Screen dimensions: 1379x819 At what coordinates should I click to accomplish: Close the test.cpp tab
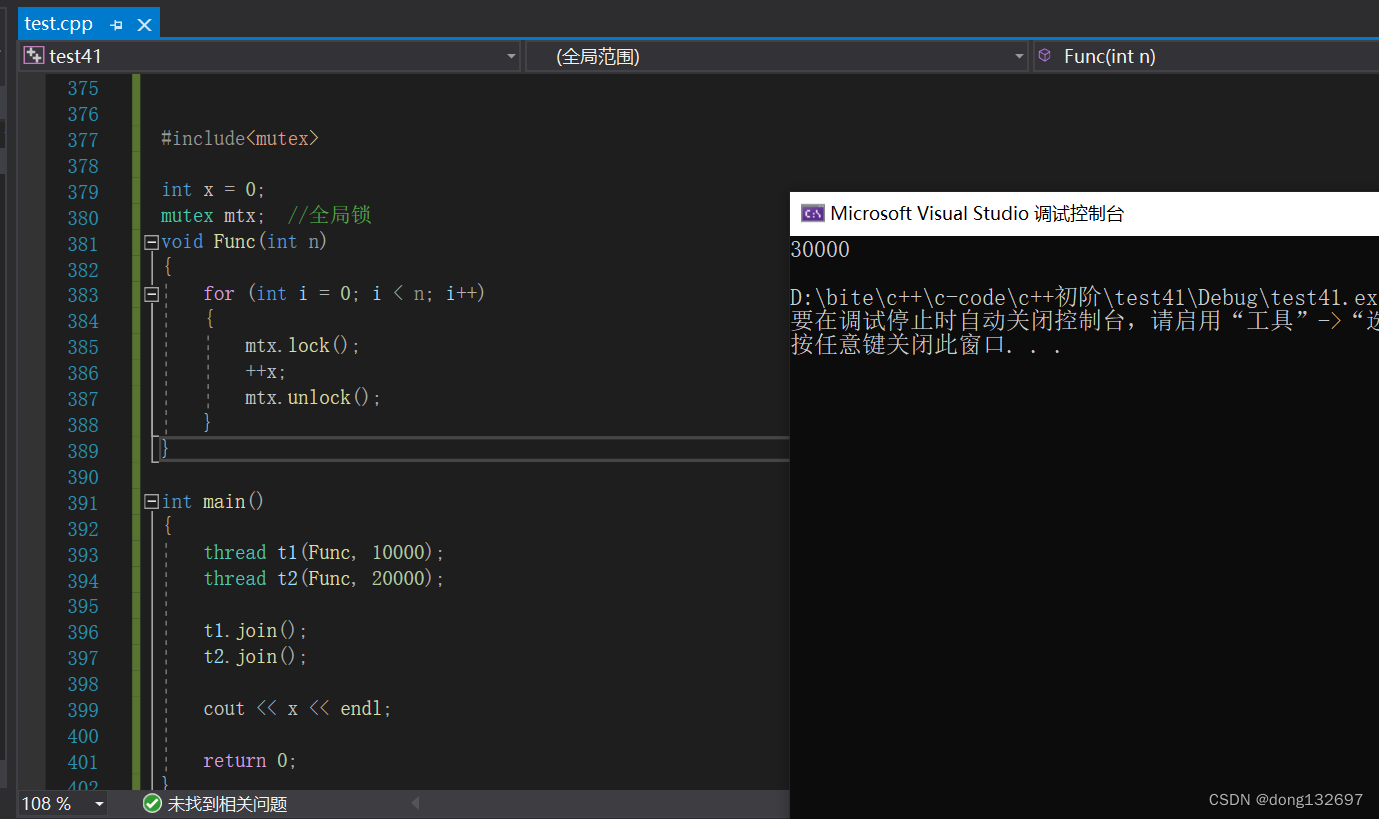144,24
